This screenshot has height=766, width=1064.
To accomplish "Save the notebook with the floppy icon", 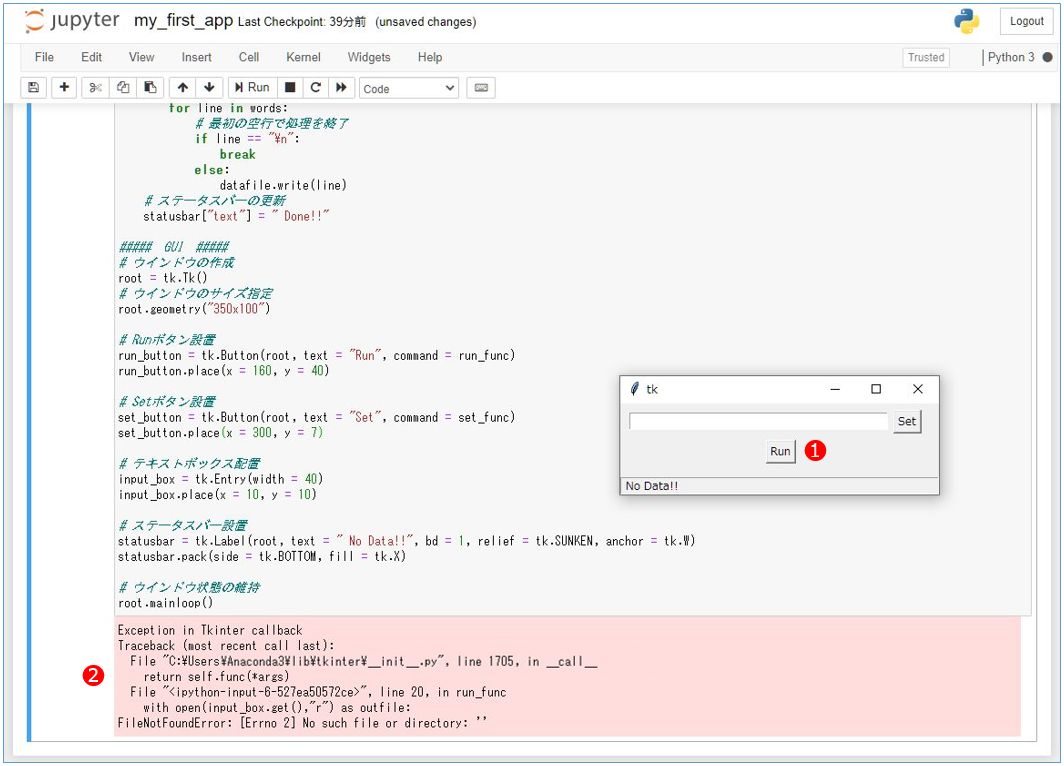I will coord(33,88).
